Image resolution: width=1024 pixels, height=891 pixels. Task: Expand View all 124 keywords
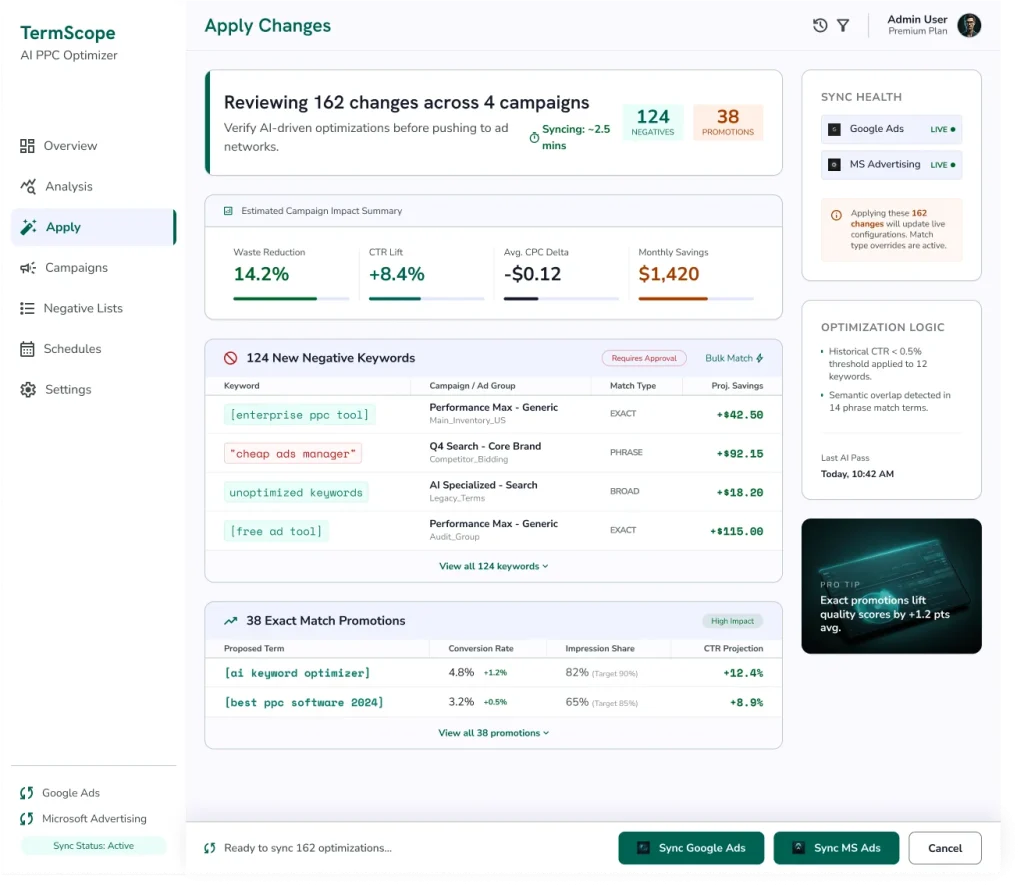[493, 566]
